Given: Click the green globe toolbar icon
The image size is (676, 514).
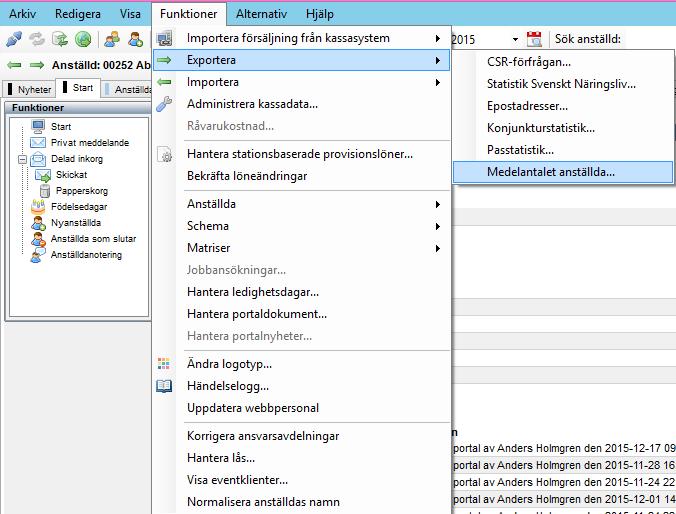Looking at the screenshot, I should (x=83, y=39).
